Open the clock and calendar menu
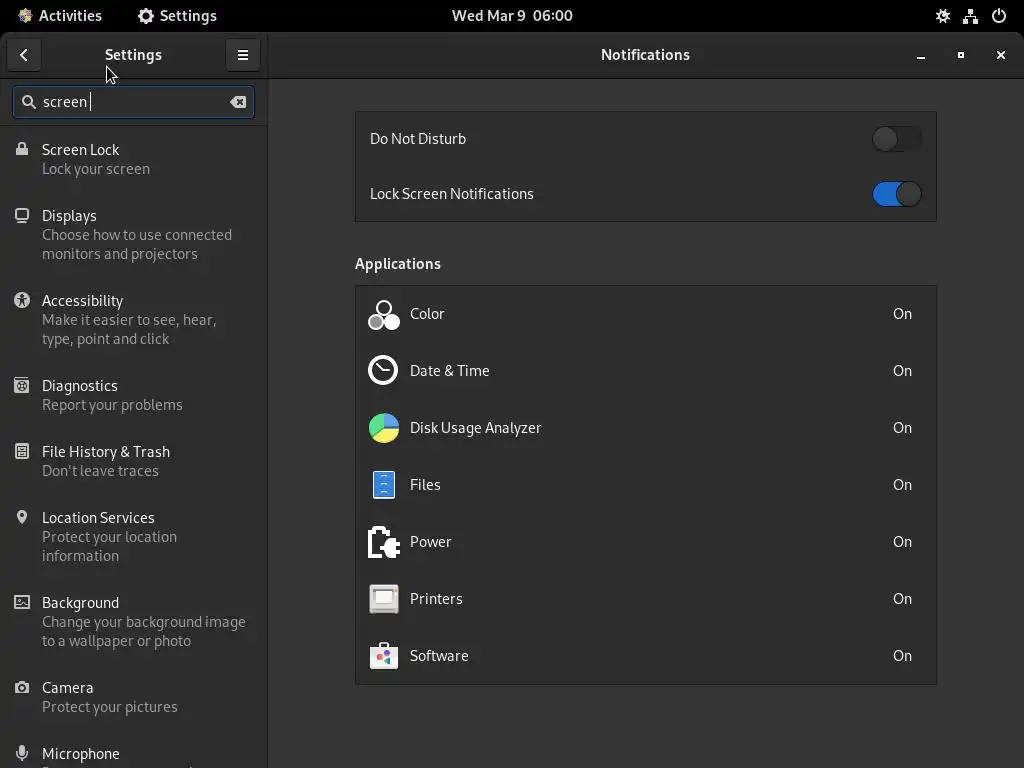This screenshot has height=768, width=1024. 512,16
